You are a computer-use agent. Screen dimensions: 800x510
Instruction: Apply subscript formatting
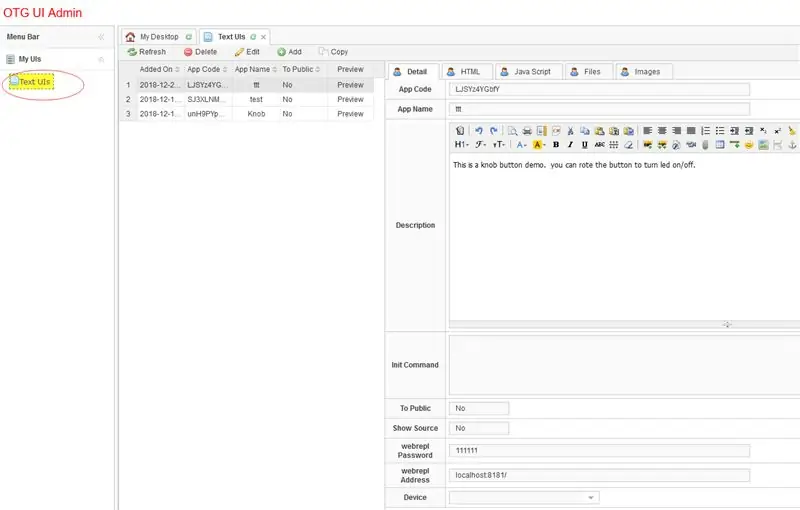pyautogui.click(x=763, y=131)
